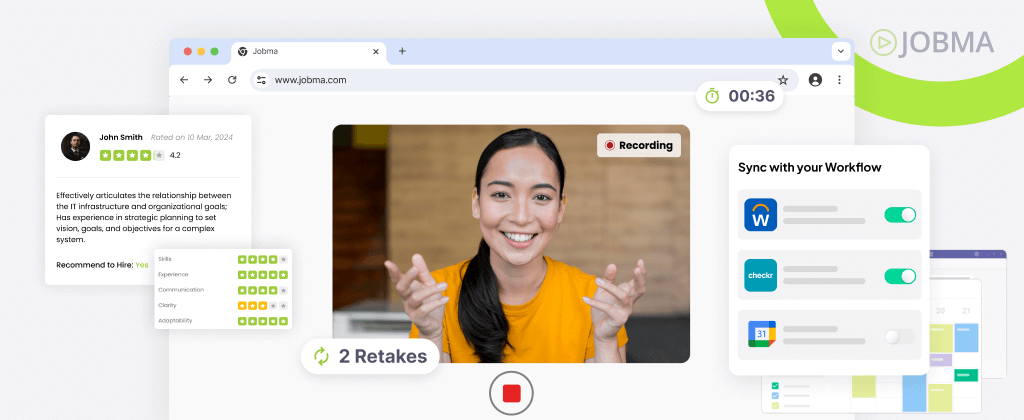1024x420 pixels.
Task: Click the retake circular arrows icon
Action: pyautogui.click(x=321, y=357)
